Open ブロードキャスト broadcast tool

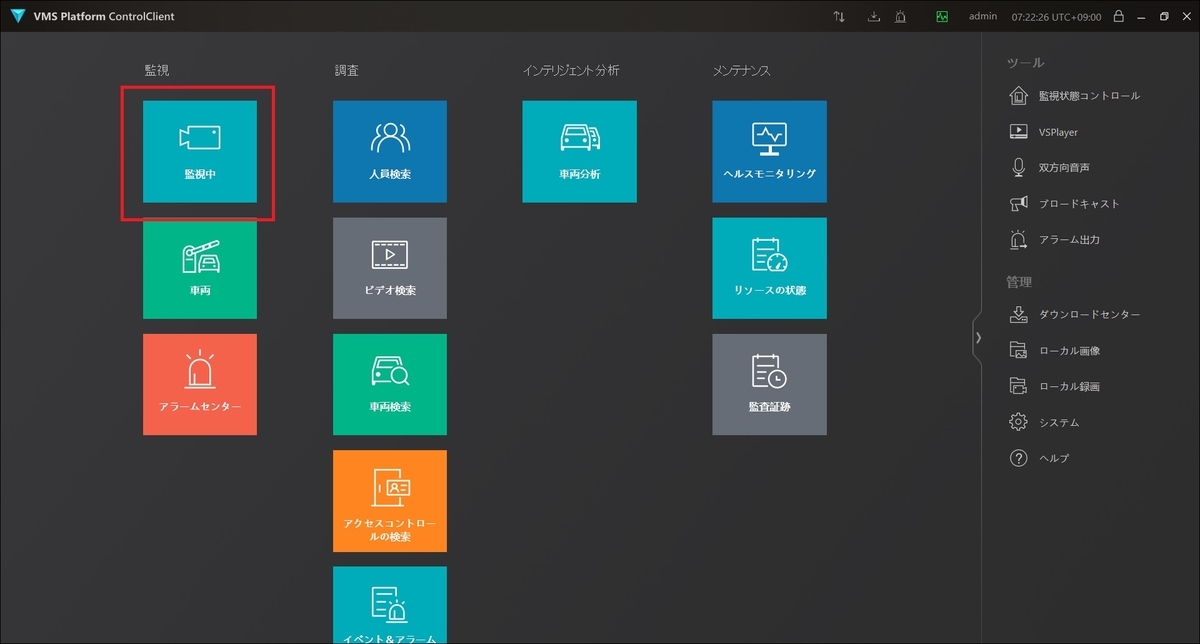tap(1065, 204)
